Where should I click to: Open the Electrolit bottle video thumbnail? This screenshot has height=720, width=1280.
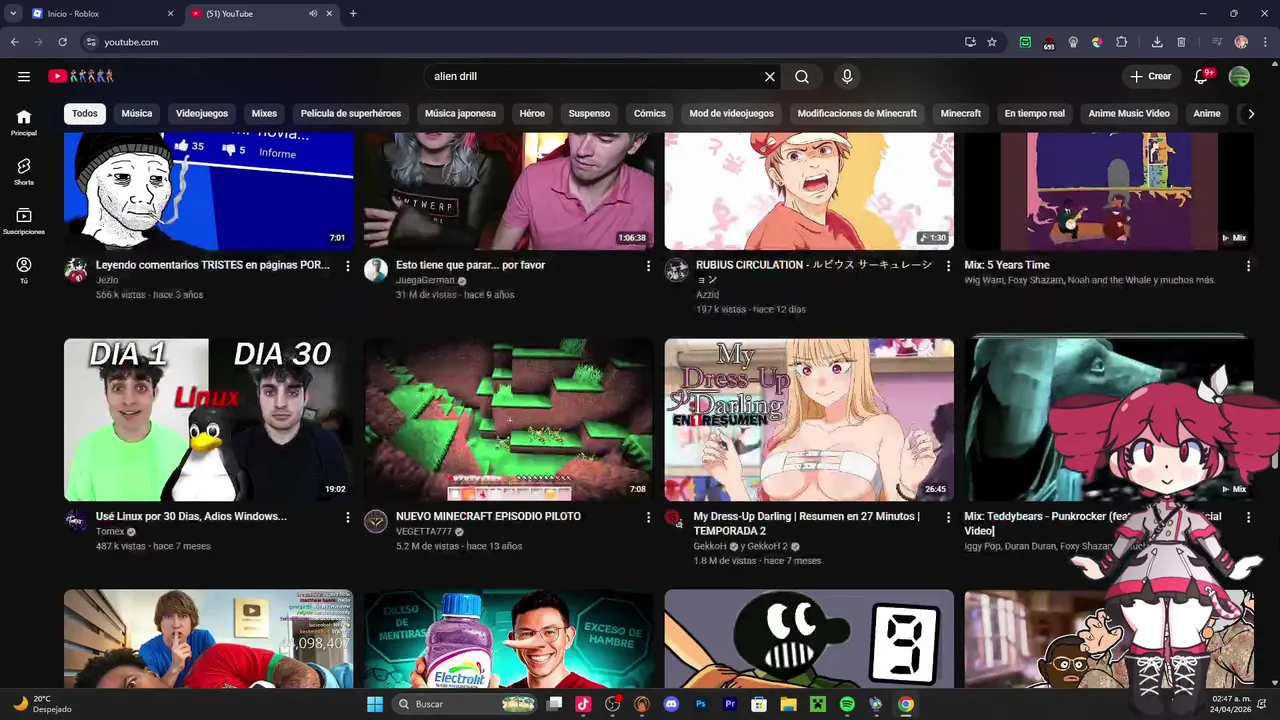coord(509,638)
